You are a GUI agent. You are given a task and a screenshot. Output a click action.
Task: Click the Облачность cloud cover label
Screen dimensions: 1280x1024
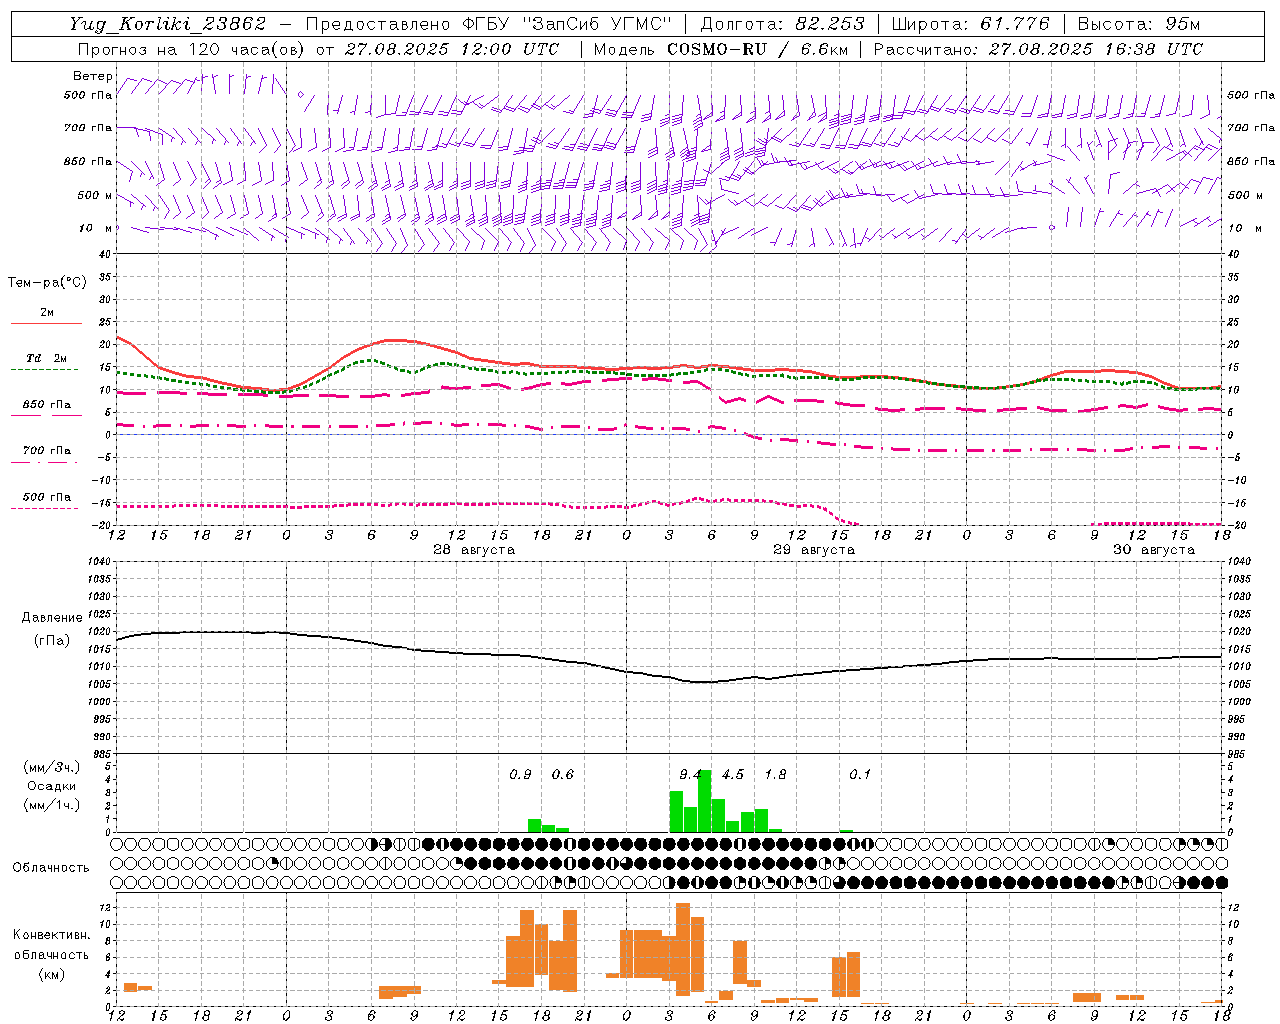tap(51, 868)
